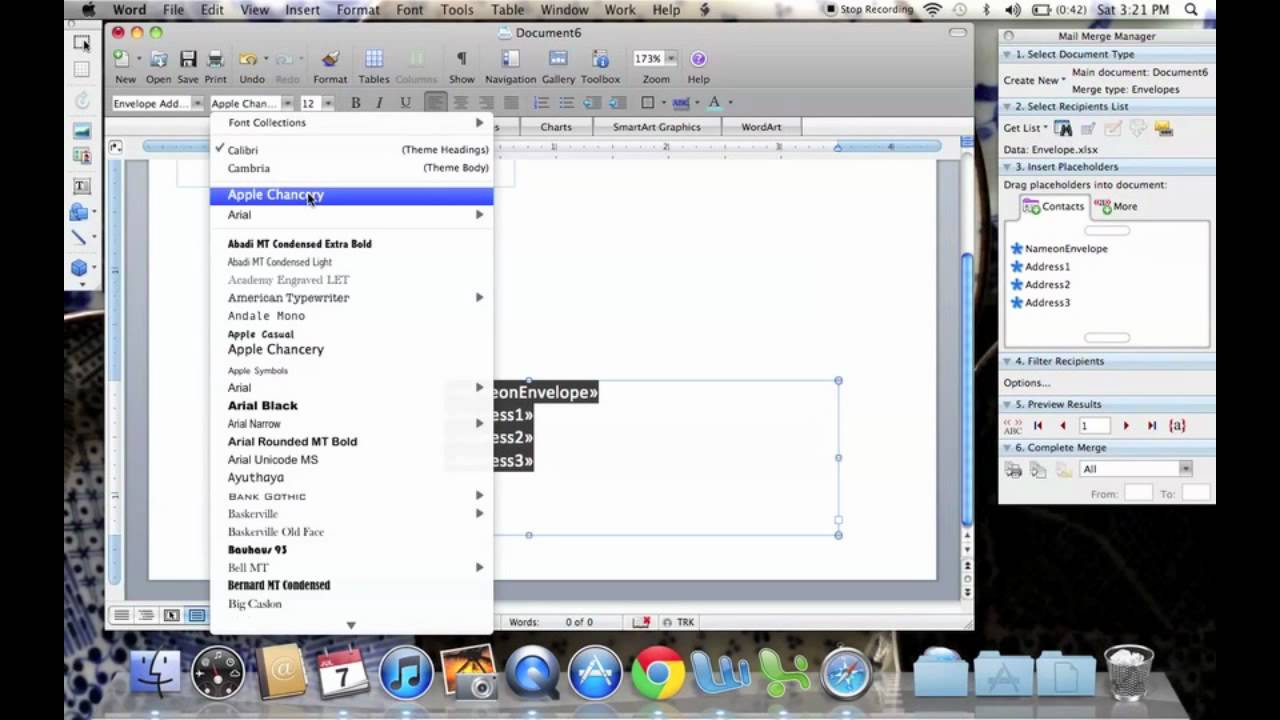Click the purple Help icon
The height and width of the screenshot is (720, 1280).
tap(698, 59)
